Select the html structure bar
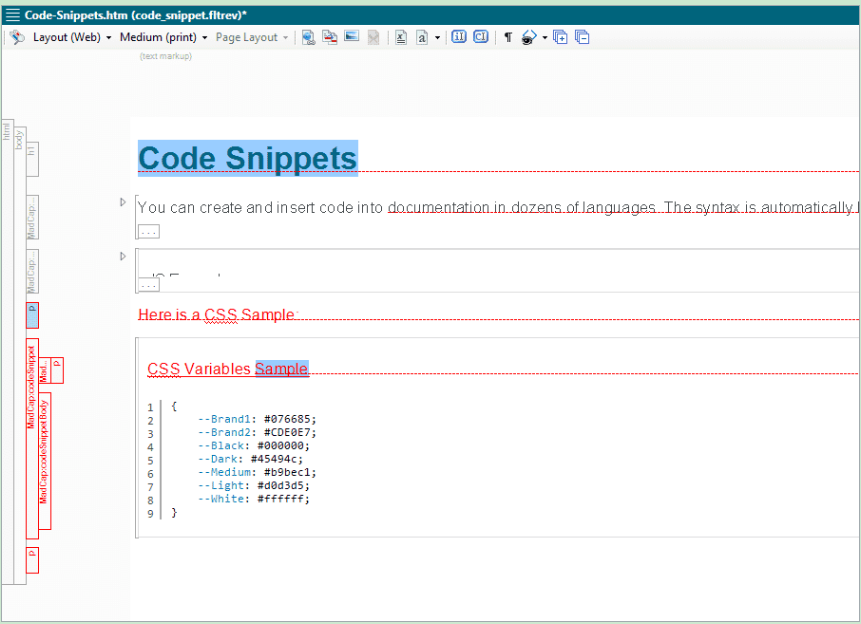 pyautogui.click(x=7, y=352)
